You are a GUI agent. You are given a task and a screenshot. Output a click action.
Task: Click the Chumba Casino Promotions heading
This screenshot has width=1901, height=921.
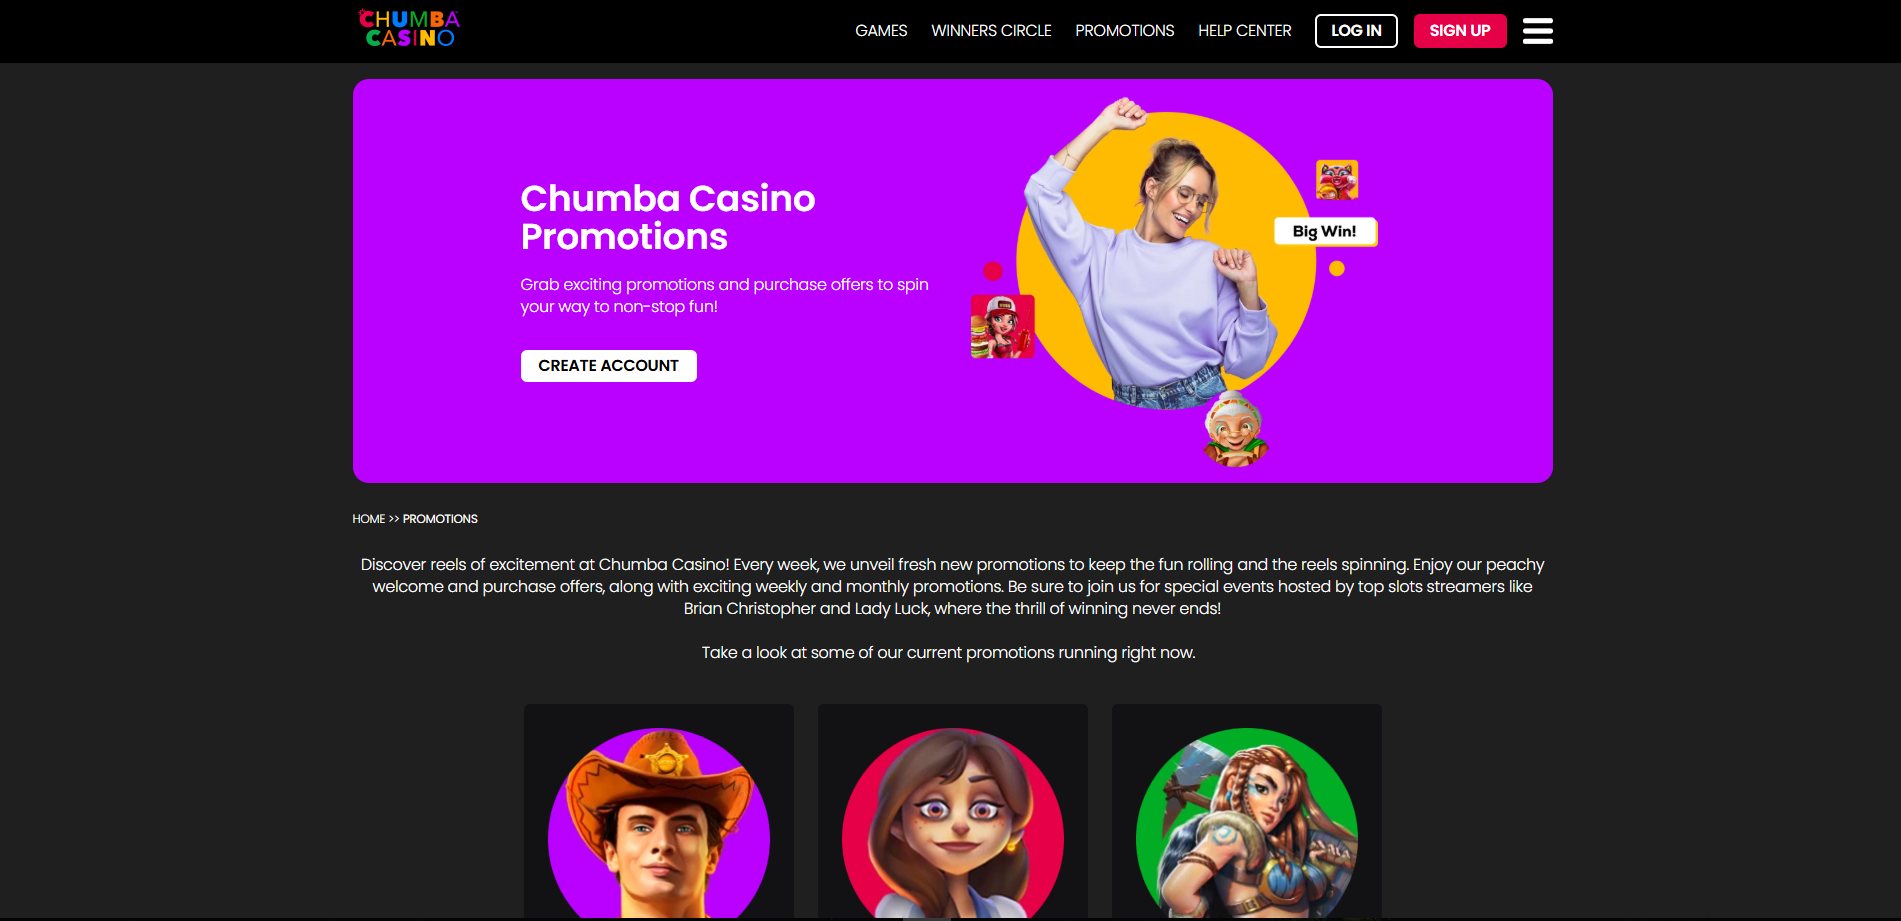668,217
